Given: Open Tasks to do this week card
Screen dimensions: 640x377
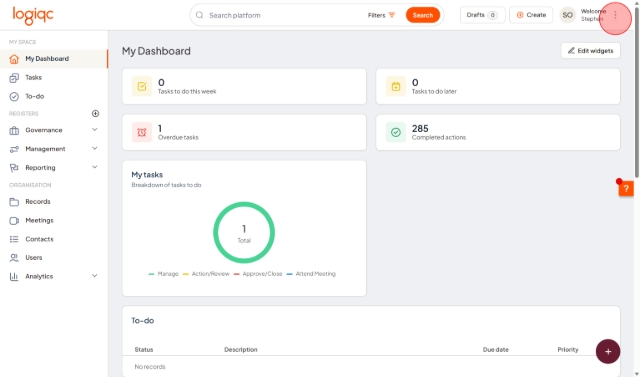Looking at the screenshot, I should point(244,86).
